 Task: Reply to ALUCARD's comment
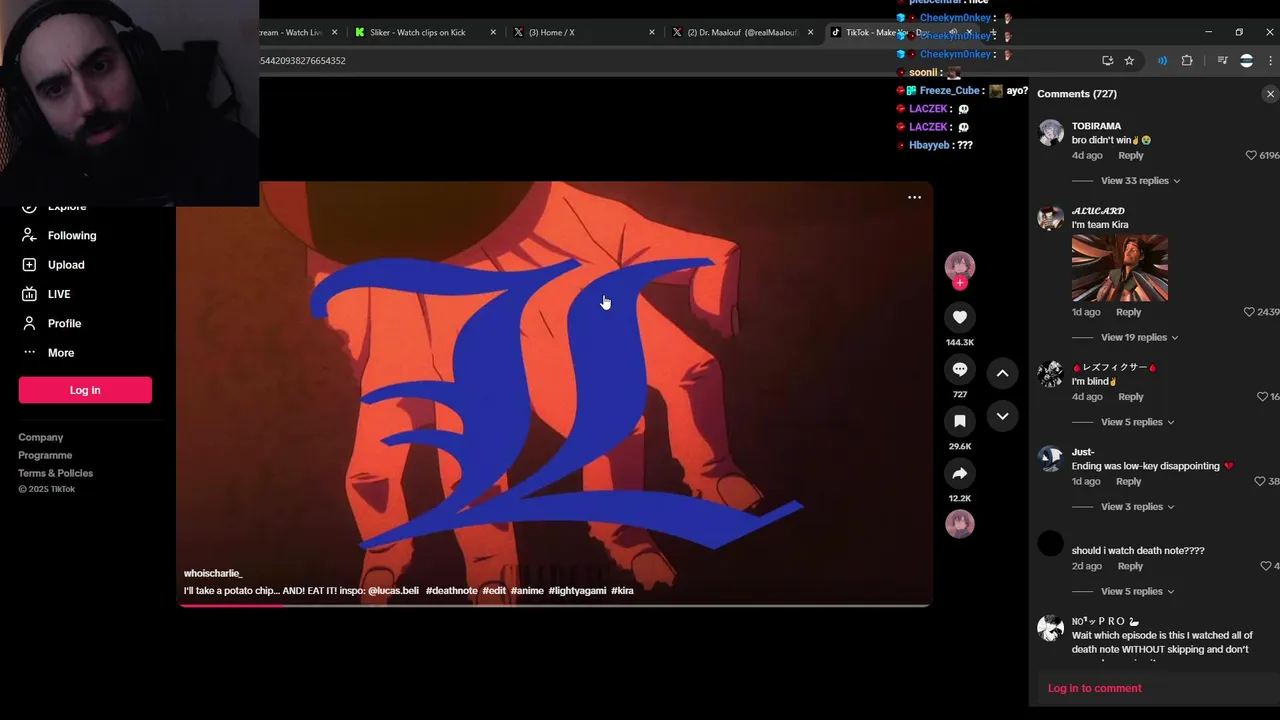[x=1128, y=312]
